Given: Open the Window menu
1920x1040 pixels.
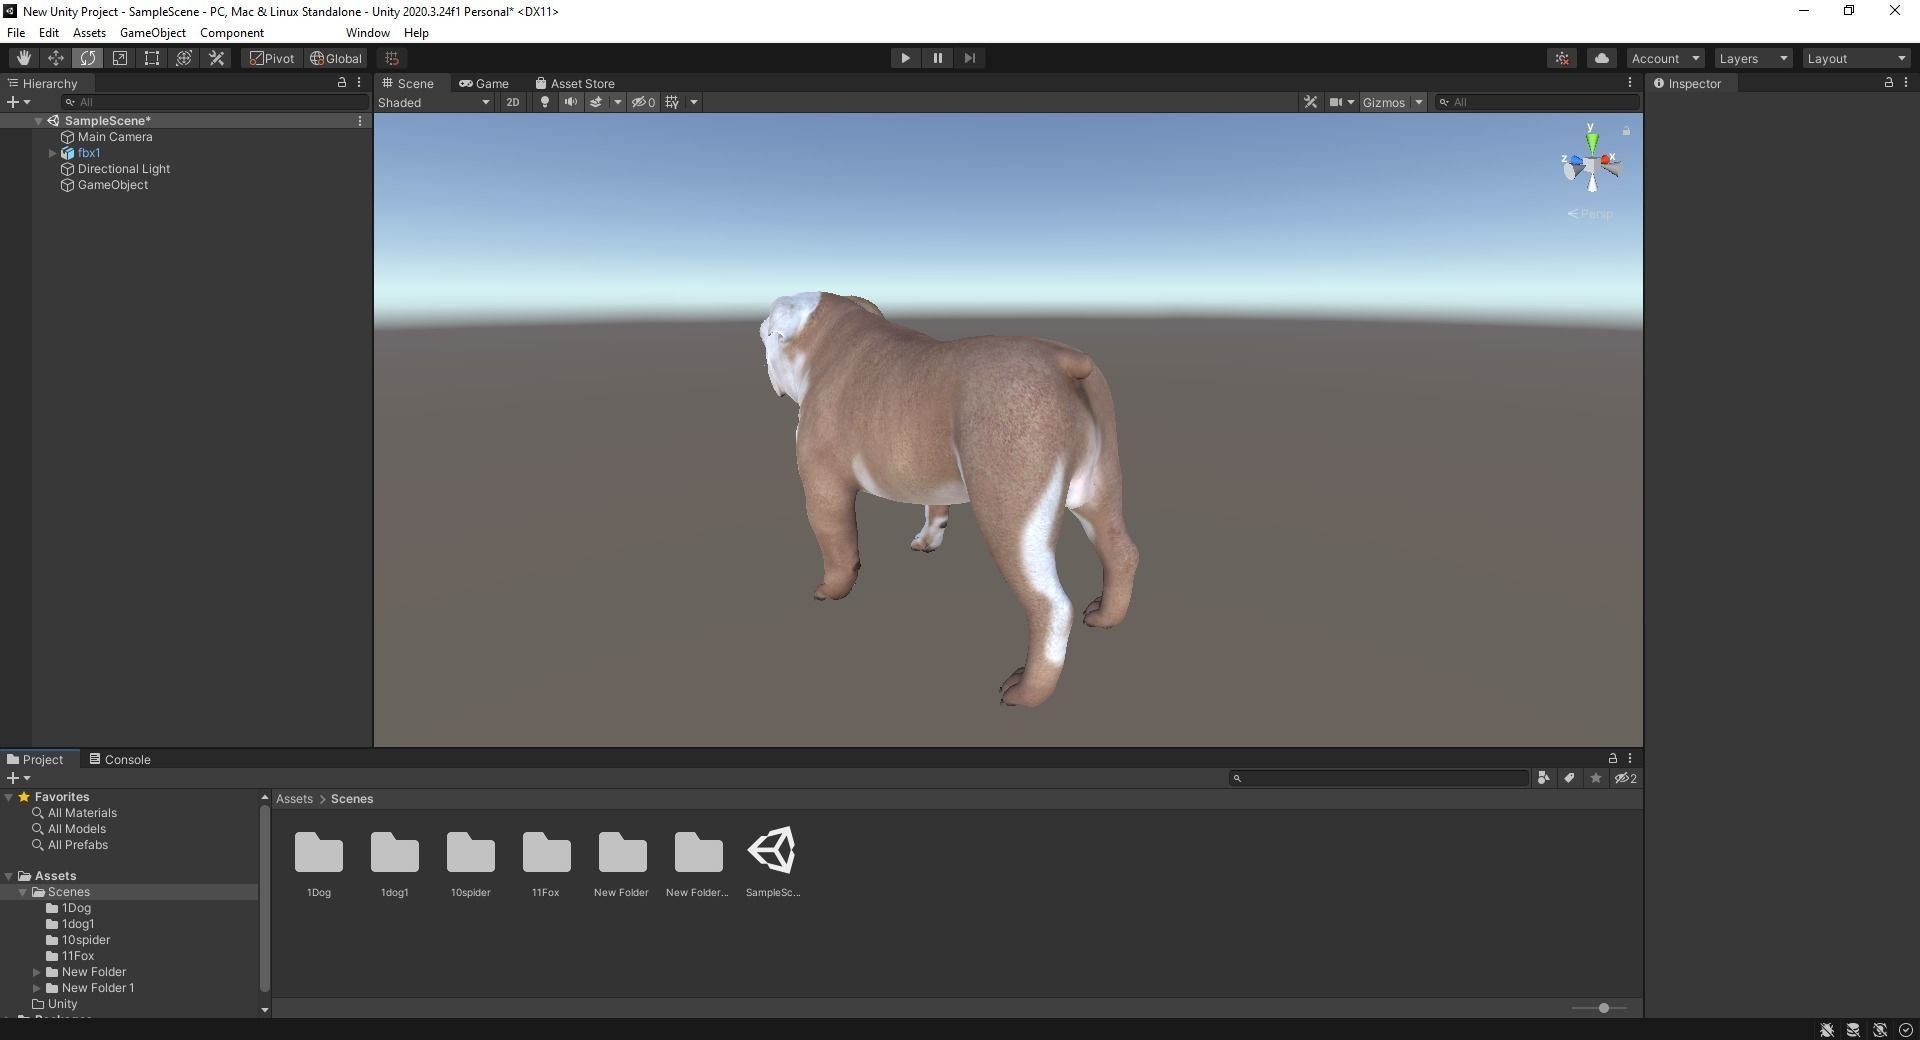Looking at the screenshot, I should tap(368, 33).
